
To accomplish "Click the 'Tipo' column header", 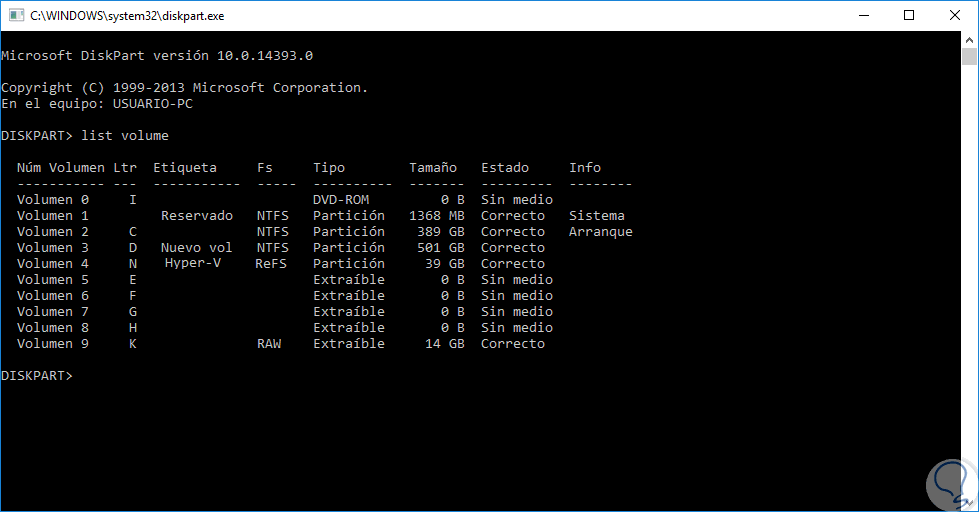I will point(329,167).
